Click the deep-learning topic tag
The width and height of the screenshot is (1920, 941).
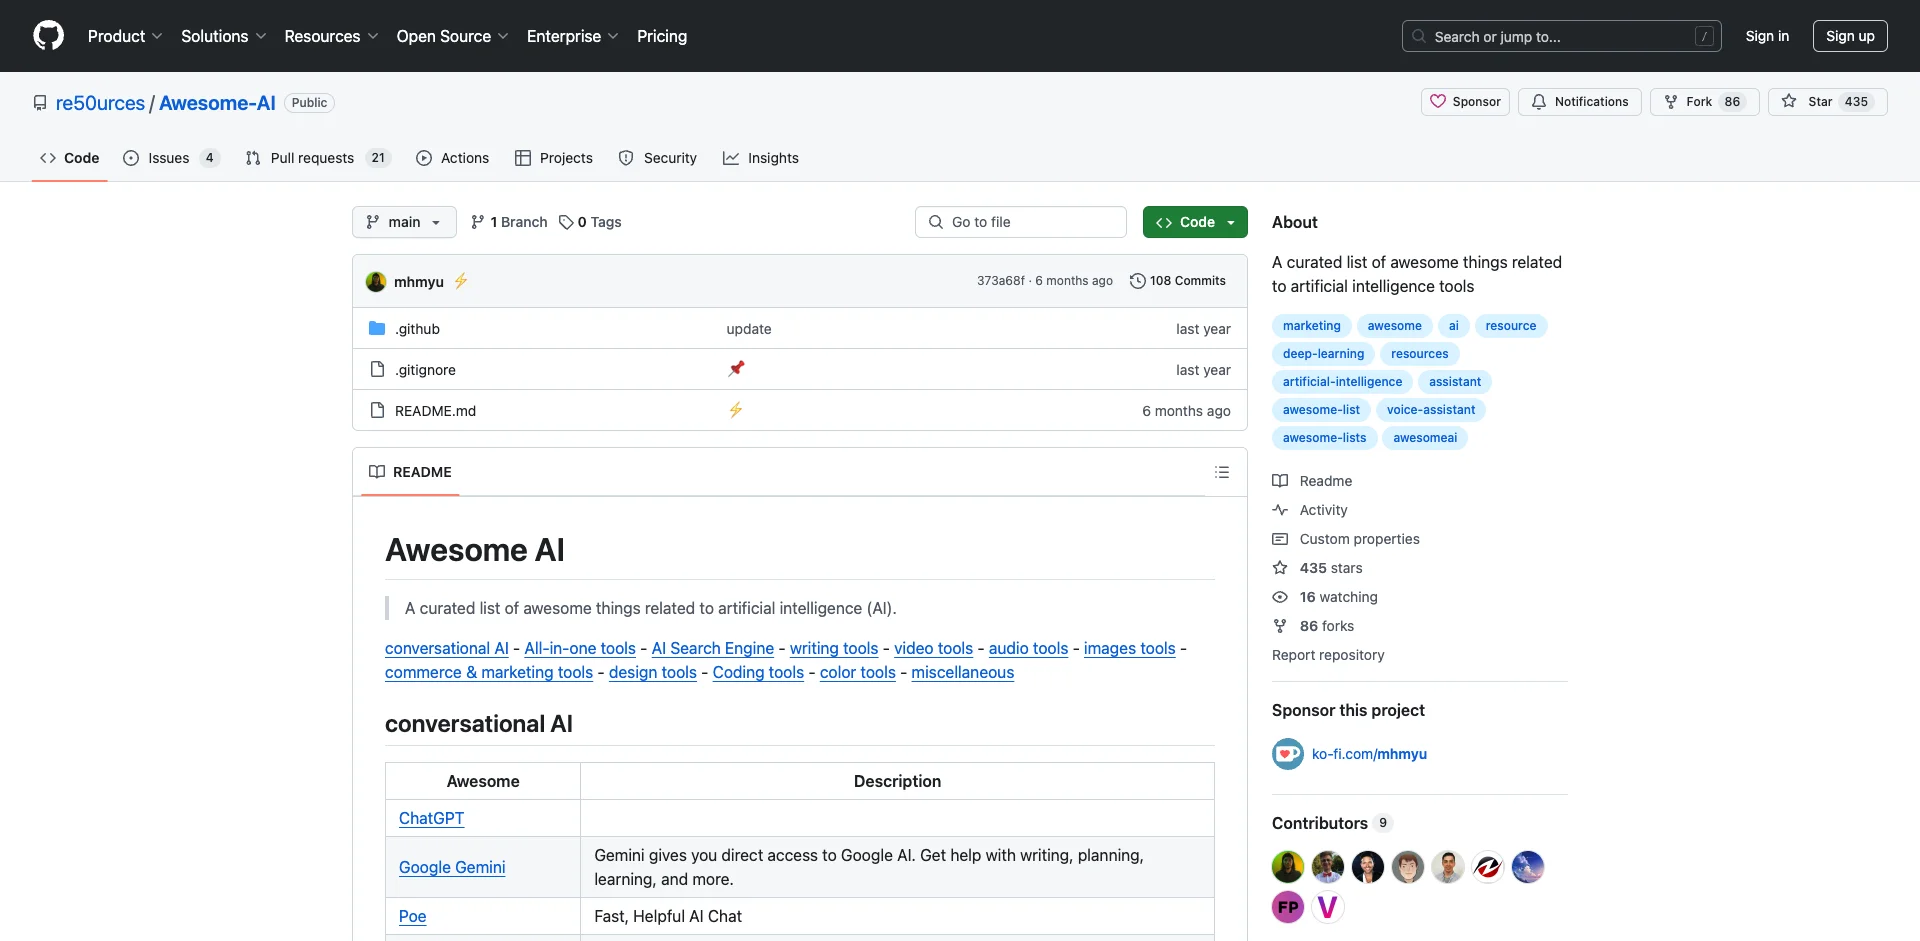(x=1323, y=354)
